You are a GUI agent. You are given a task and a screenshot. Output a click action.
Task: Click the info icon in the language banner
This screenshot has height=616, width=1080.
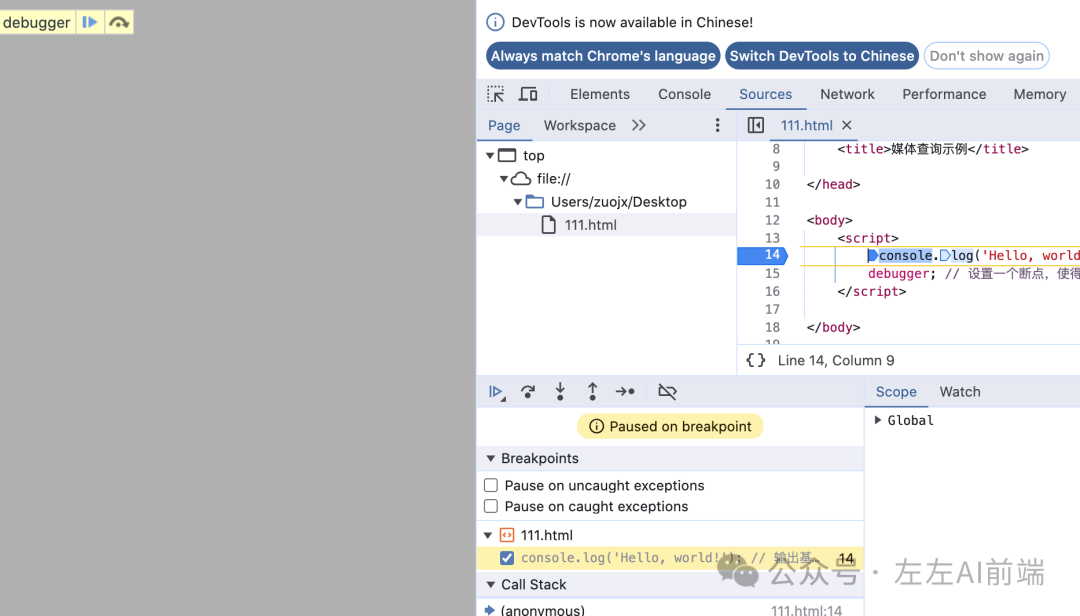pyautogui.click(x=495, y=22)
